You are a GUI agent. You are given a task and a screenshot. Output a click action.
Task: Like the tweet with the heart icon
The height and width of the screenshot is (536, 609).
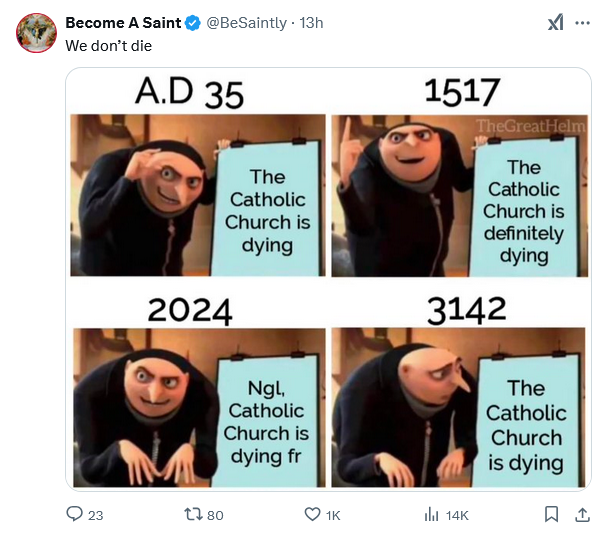[313, 514]
